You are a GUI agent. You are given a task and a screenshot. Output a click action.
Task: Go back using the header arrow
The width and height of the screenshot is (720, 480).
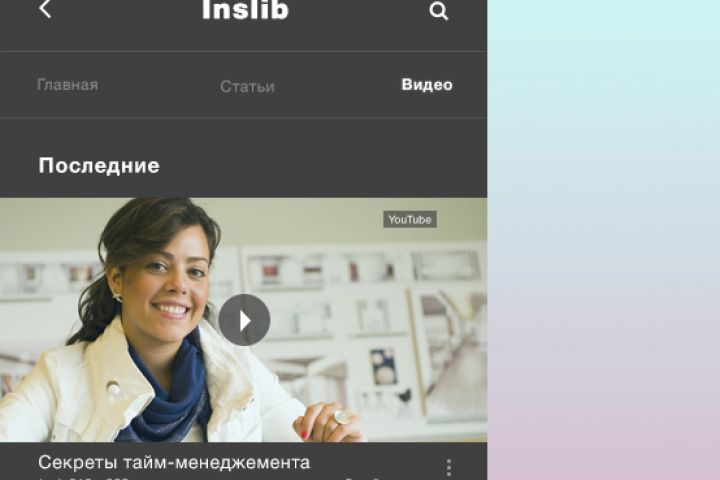point(45,9)
